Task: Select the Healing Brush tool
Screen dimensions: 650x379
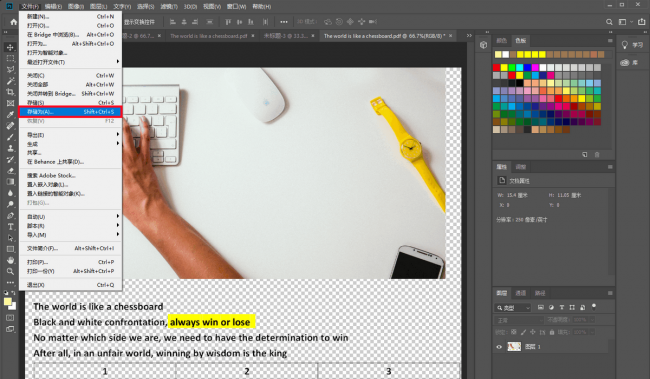Action: click(10, 126)
